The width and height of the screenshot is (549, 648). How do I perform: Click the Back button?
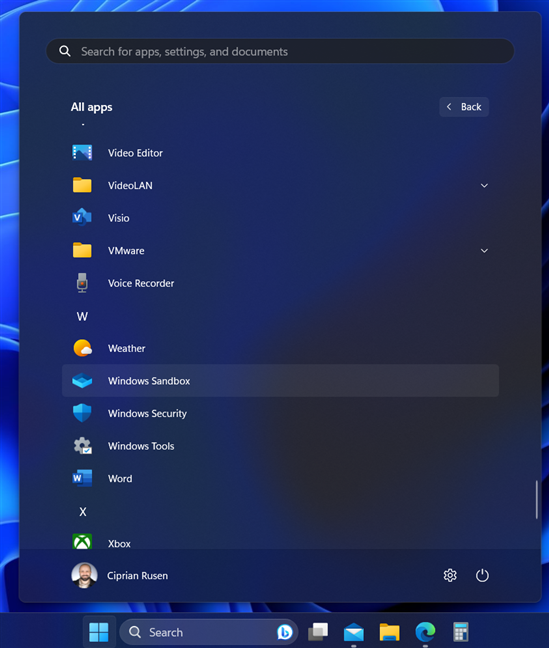464,107
